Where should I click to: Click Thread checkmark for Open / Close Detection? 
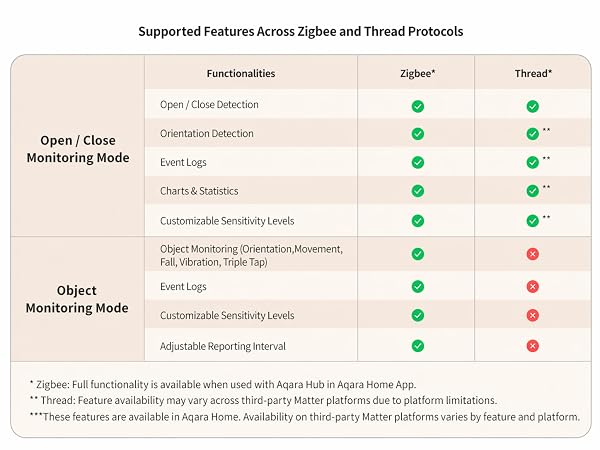point(532,106)
